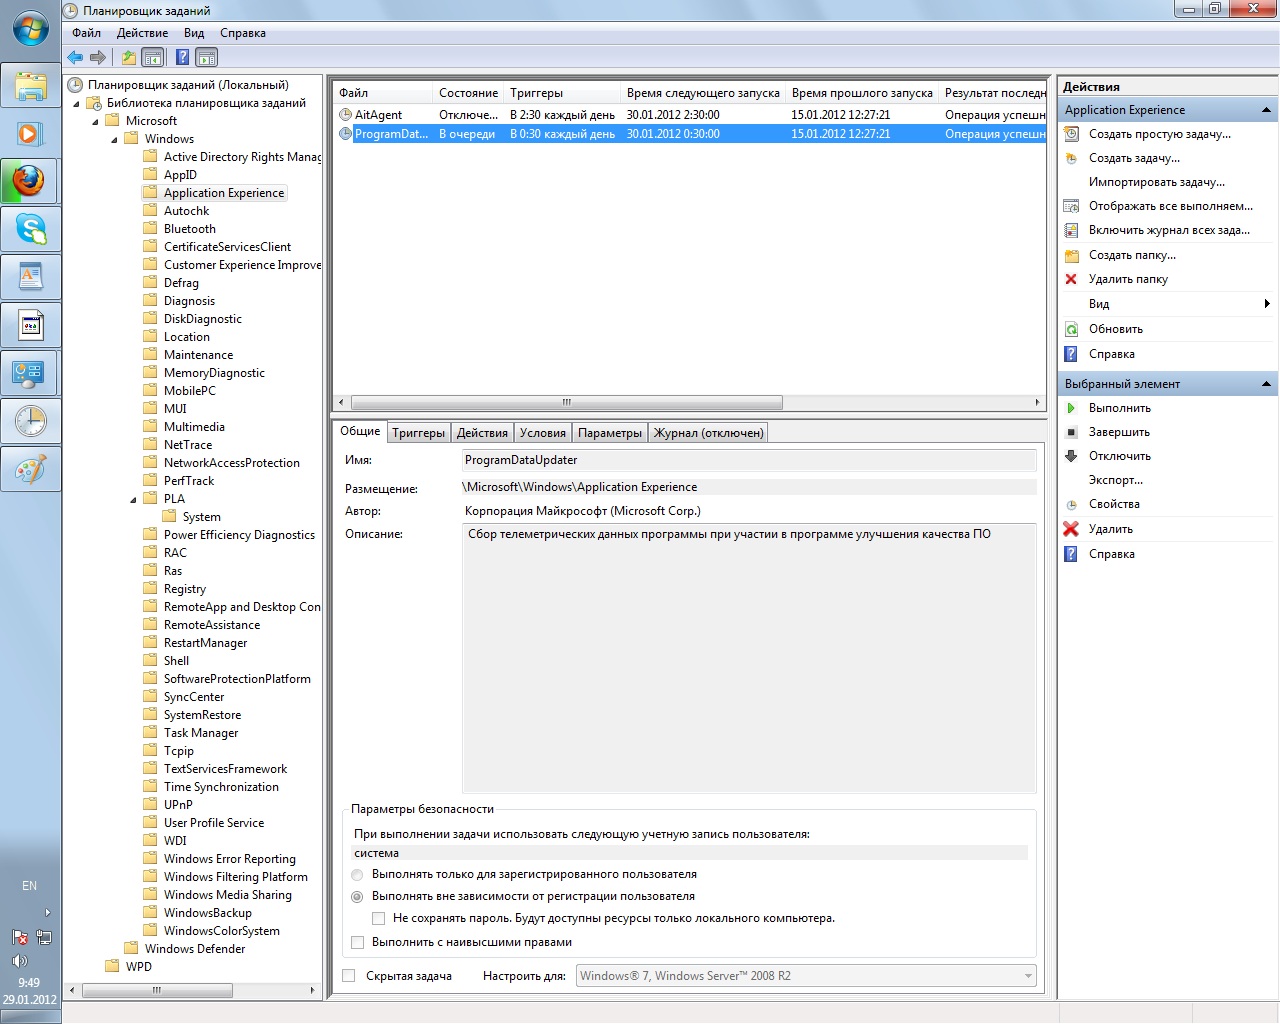Click the 'Создать задачу...' icon
The height and width of the screenshot is (1024, 1280).
click(1071, 158)
